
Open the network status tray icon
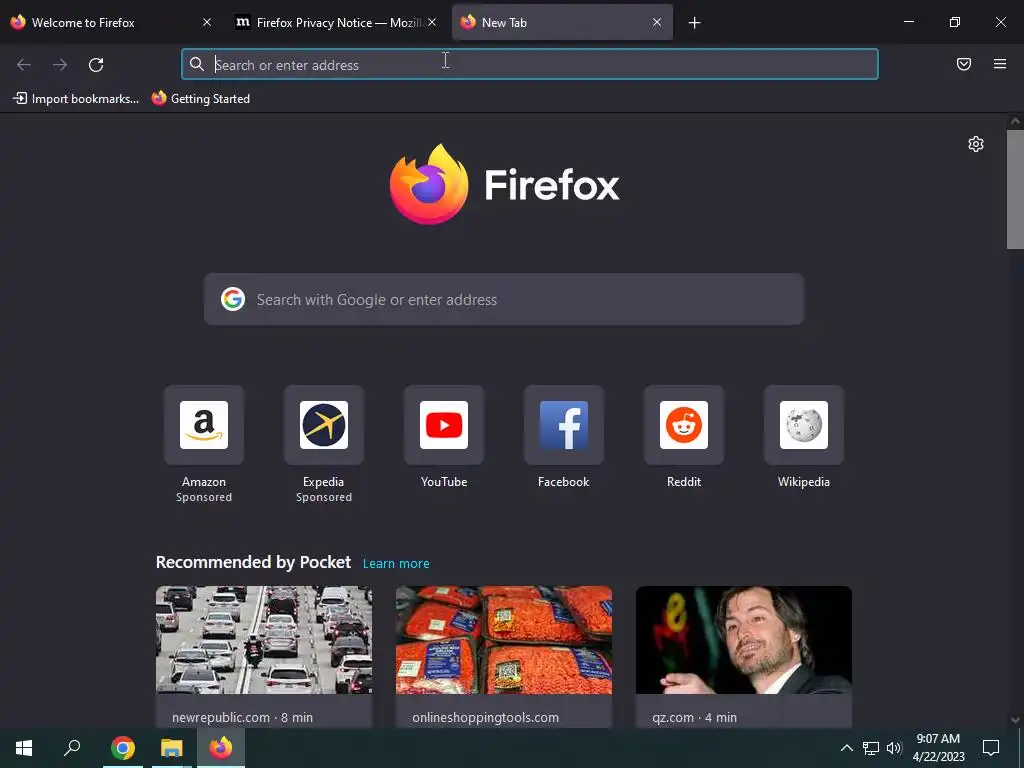[x=871, y=748]
